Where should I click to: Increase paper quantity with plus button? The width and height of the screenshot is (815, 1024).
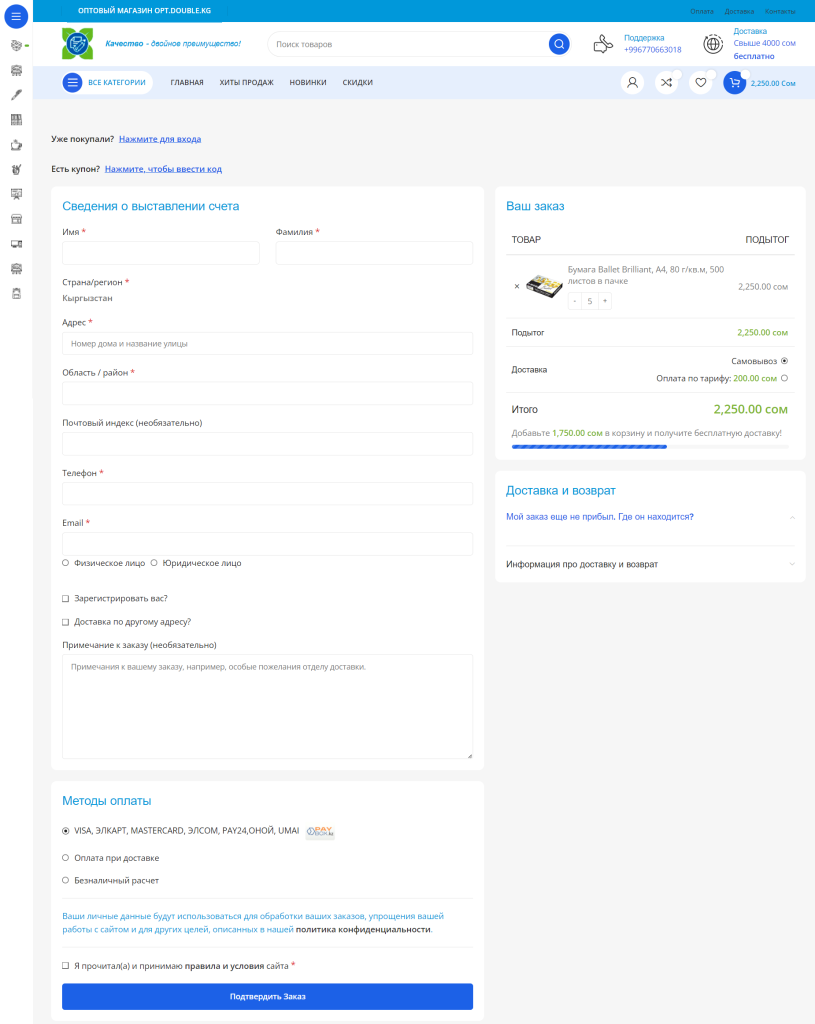tap(604, 301)
